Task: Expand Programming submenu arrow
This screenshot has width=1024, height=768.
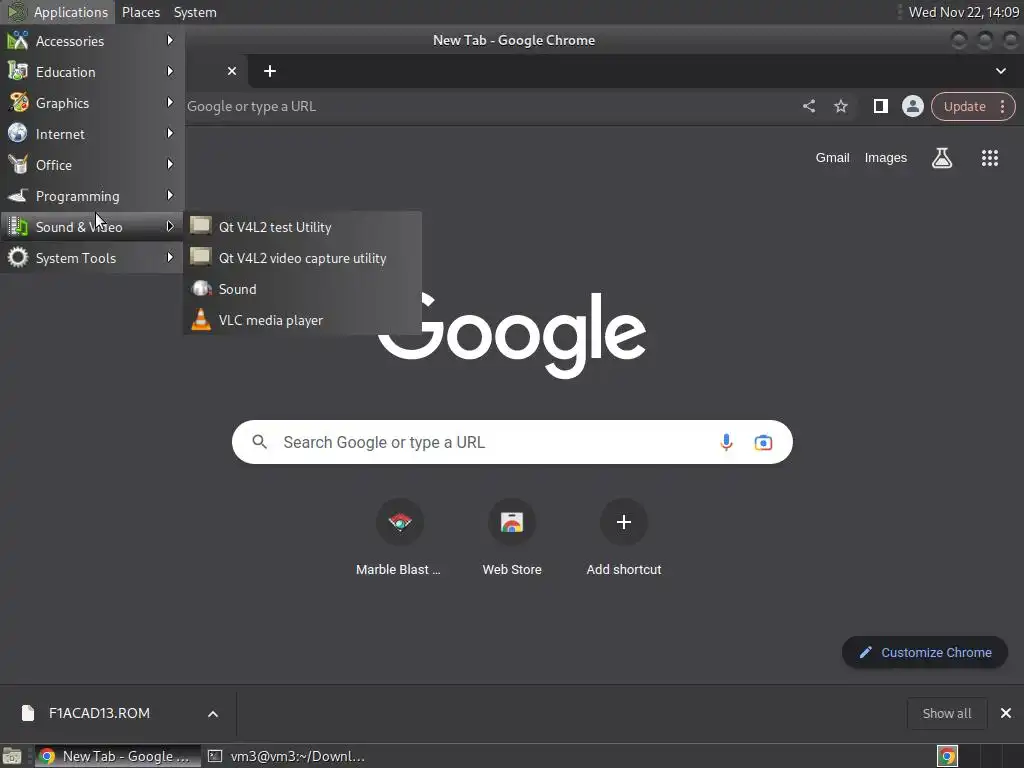Action: 170,195
